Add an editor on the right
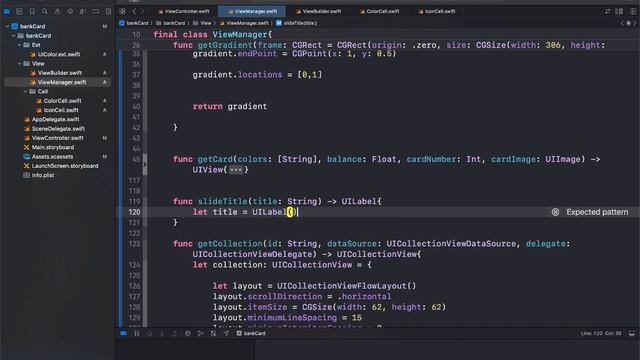This screenshot has width=640, height=360. (633, 11)
